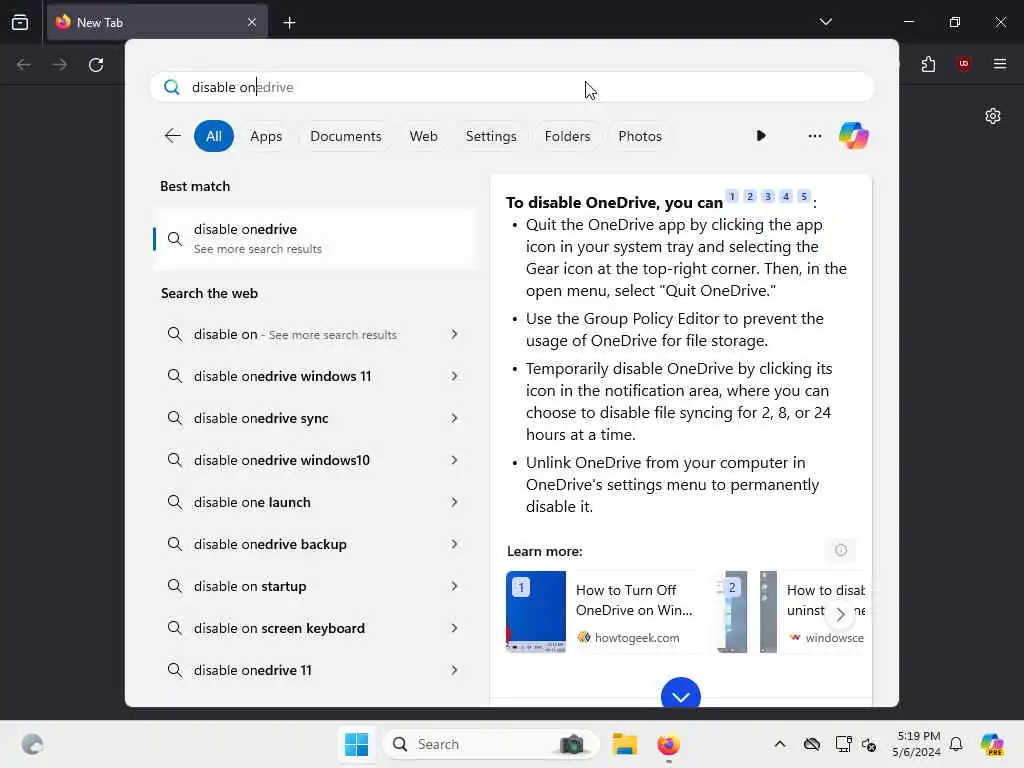Expand chevron for 'disable on' suggestion
Image resolution: width=1024 pixels, height=768 pixels.
455,334
